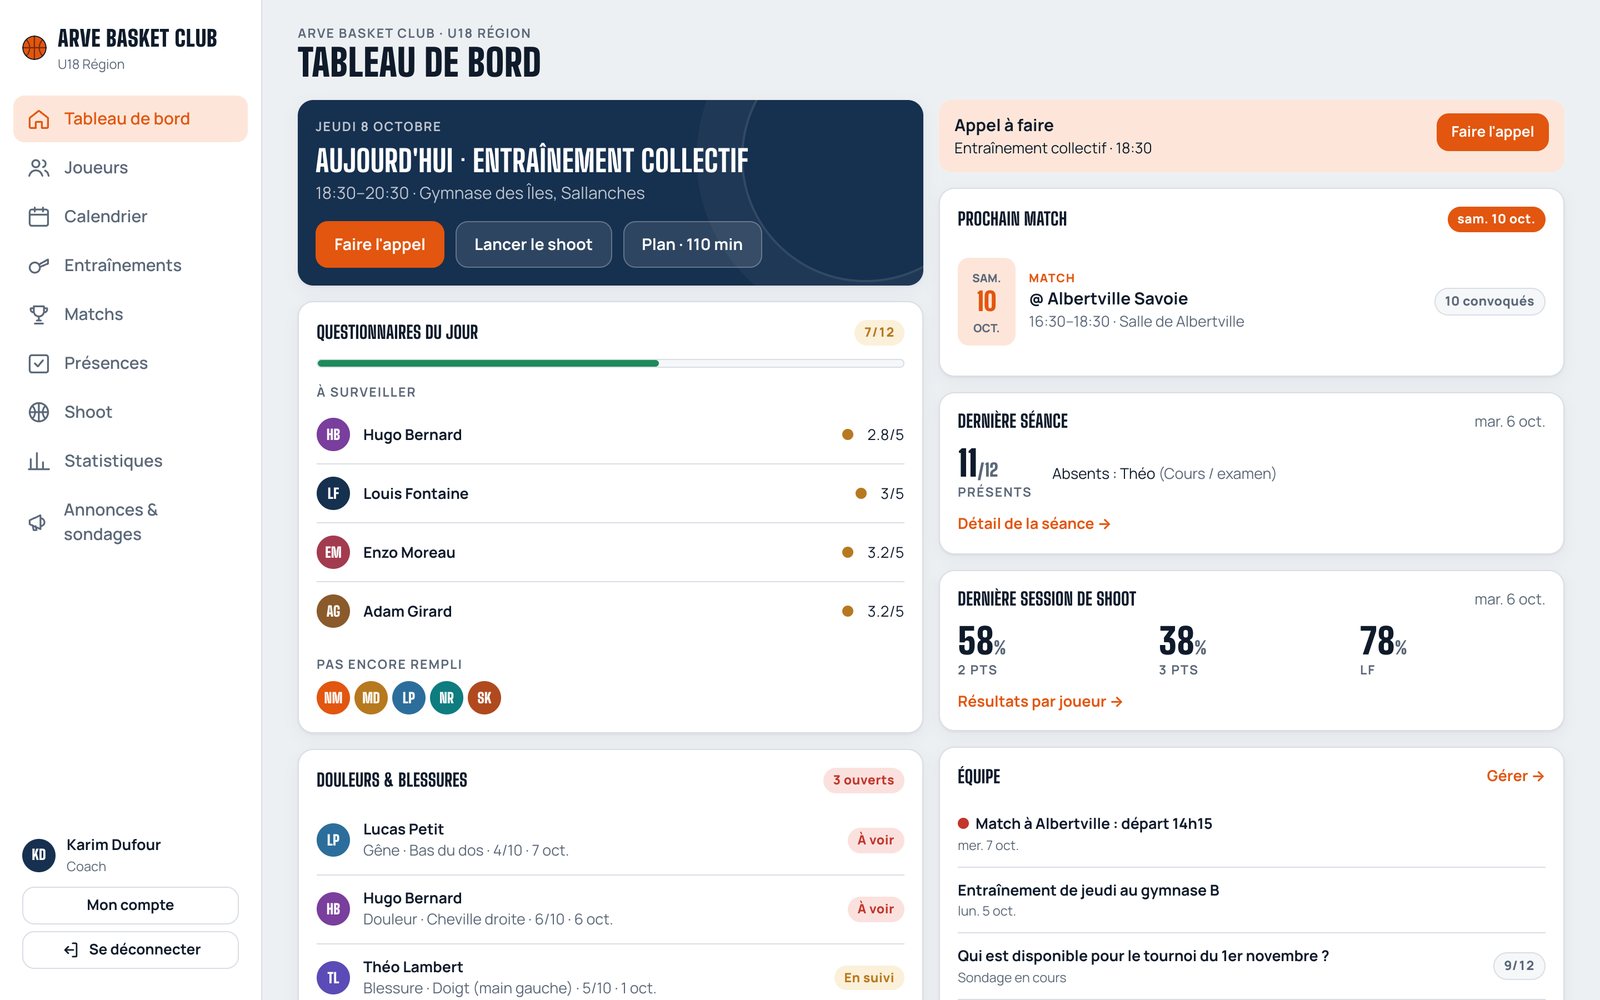Image resolution: width=1600 pixels, height=1000 pixels.
Task: Click Lancer le shoot button
Action: coord(533,245)
